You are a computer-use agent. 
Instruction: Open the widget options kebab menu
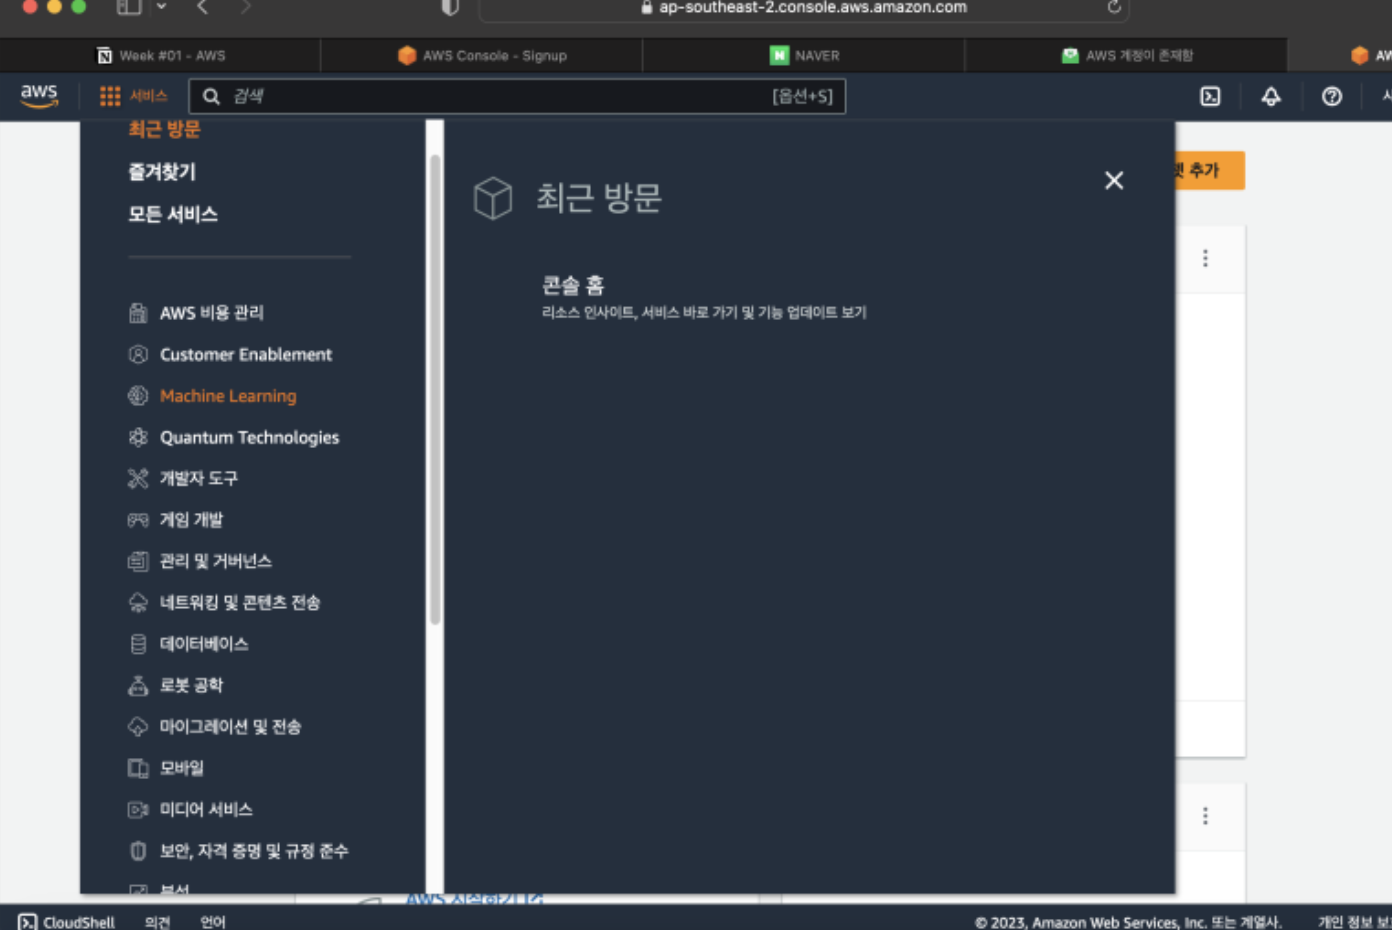(x=1205, y=258)
